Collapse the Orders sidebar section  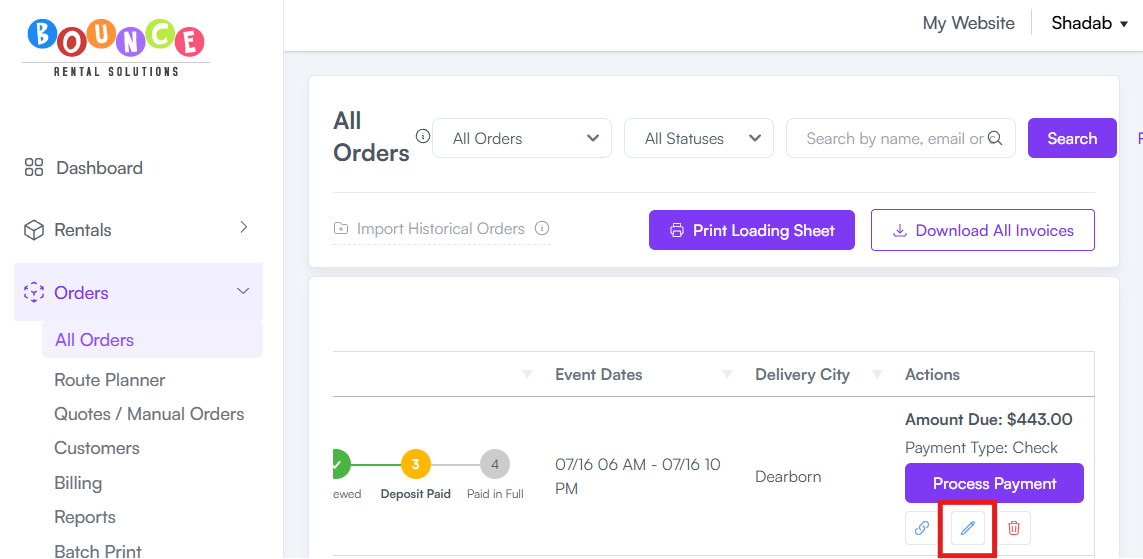(139, 292)
